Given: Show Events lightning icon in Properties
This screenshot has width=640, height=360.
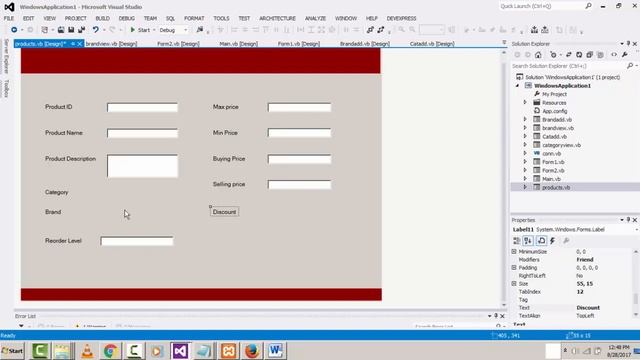Looking at the screenshot, I should coord(553,241).
